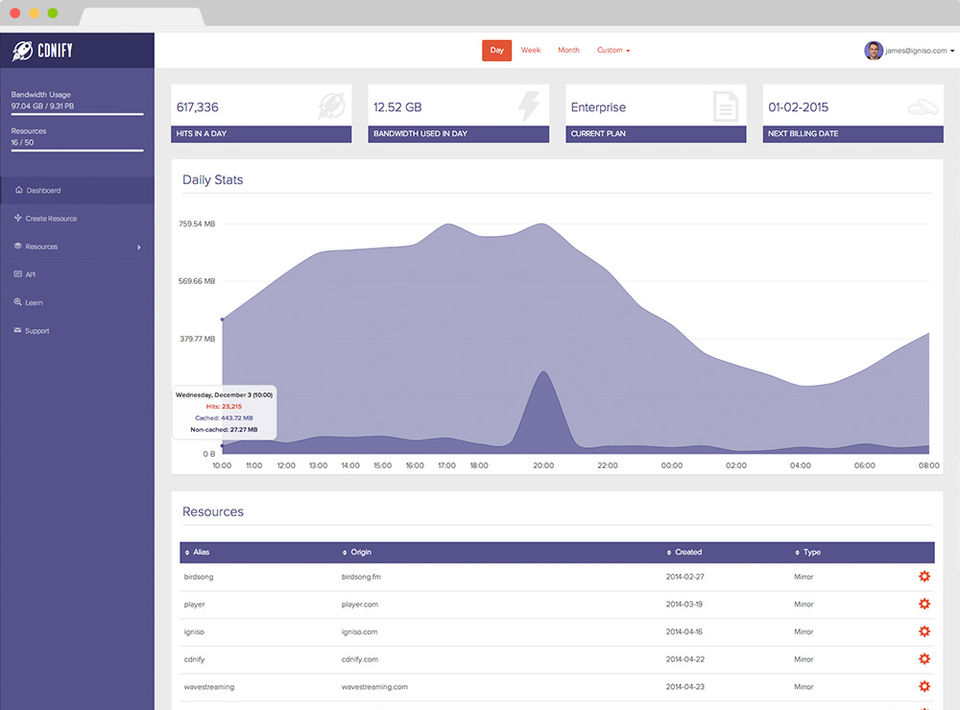Select the Day view tab

click(497, 50)
